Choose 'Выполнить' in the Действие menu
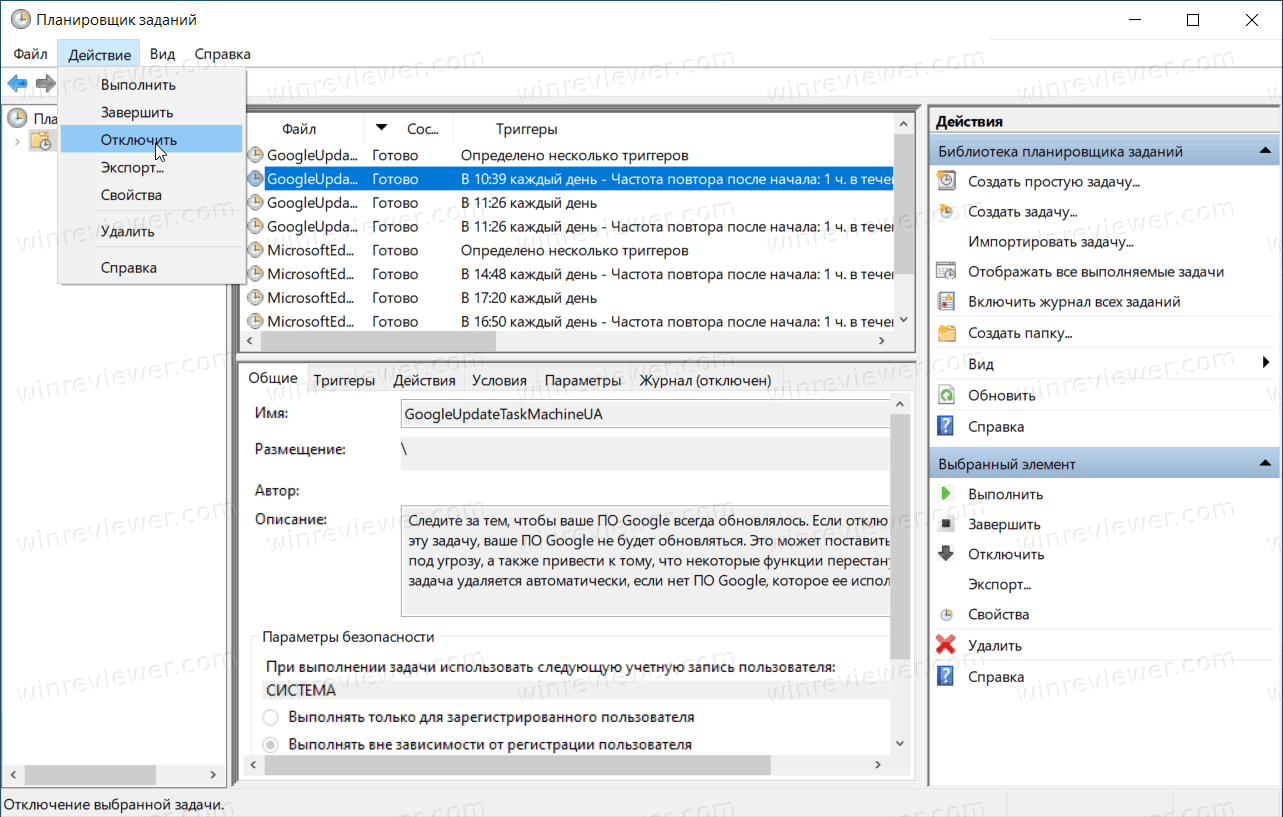Image resolution: width=1283 pixels, height=817 pixels. [x=152, y=84]
